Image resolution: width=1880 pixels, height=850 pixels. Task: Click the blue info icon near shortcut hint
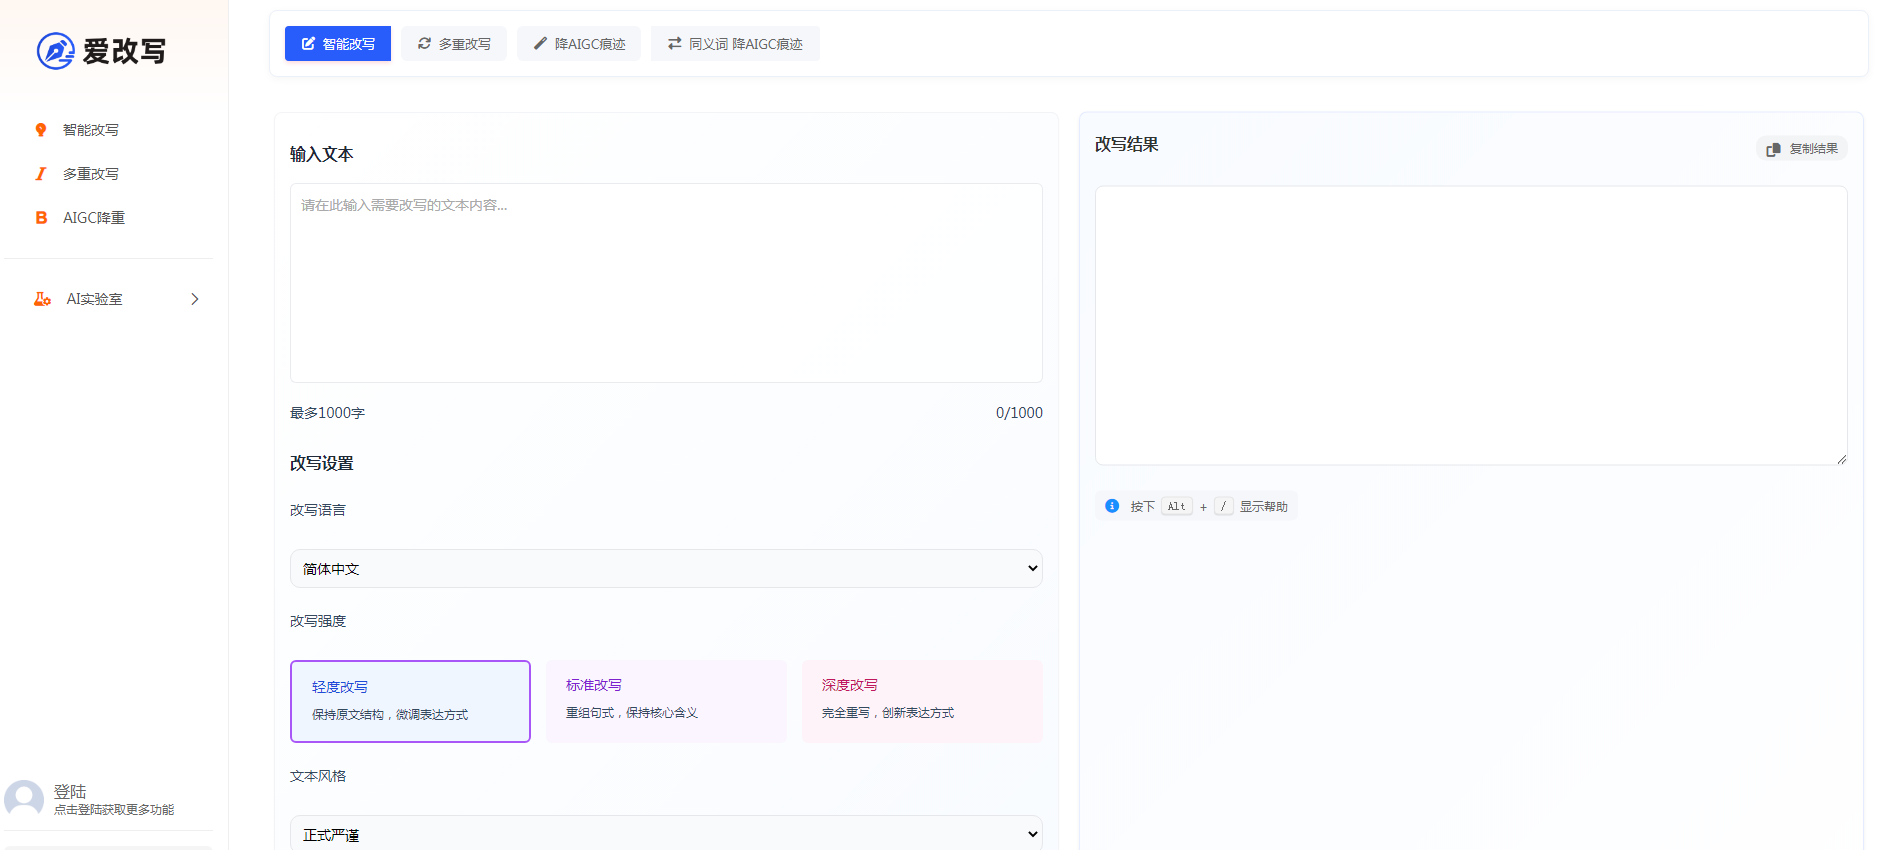coord(1112,506)
